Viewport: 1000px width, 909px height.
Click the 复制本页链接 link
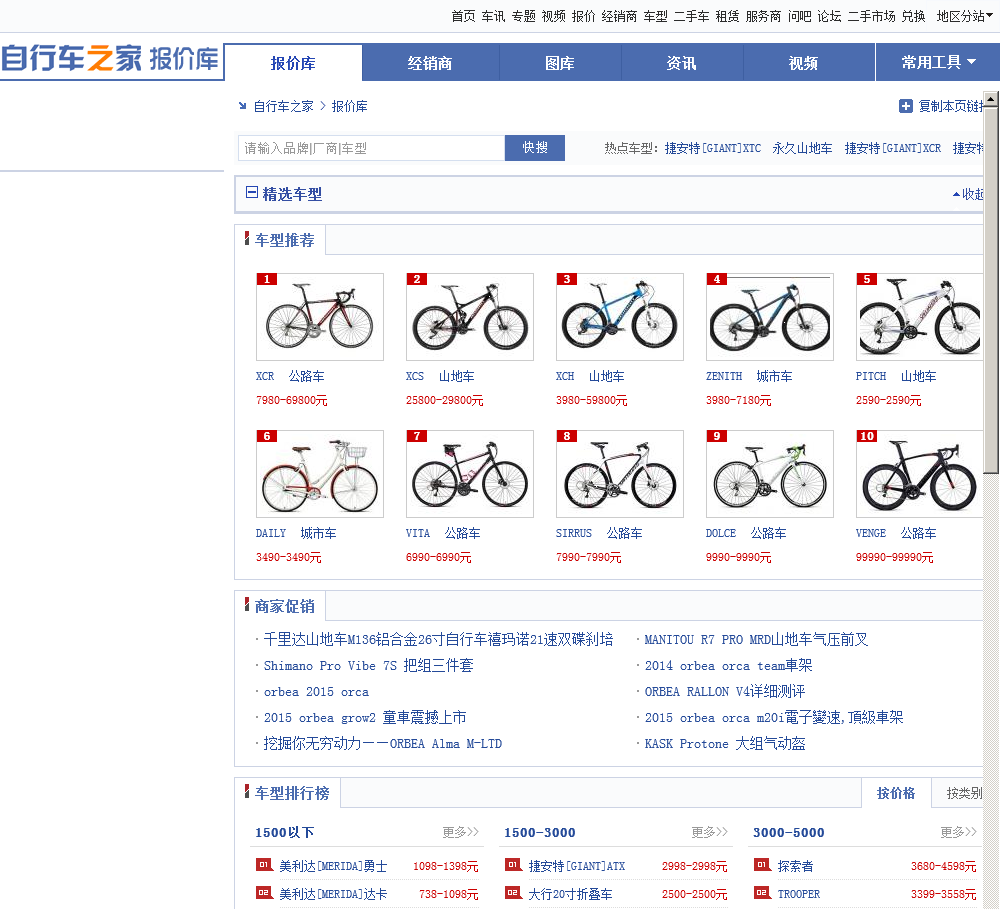tap(950, 107)
